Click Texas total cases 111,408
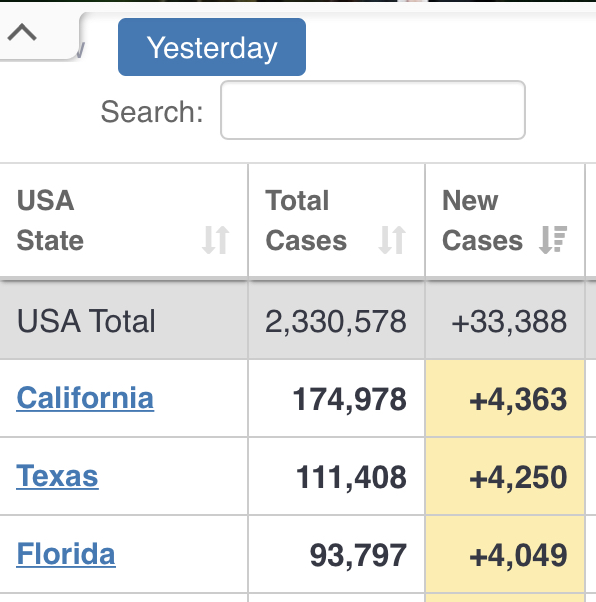Viewport: 596px width, 602px height. pyautogui.click(x=351, y=477)
